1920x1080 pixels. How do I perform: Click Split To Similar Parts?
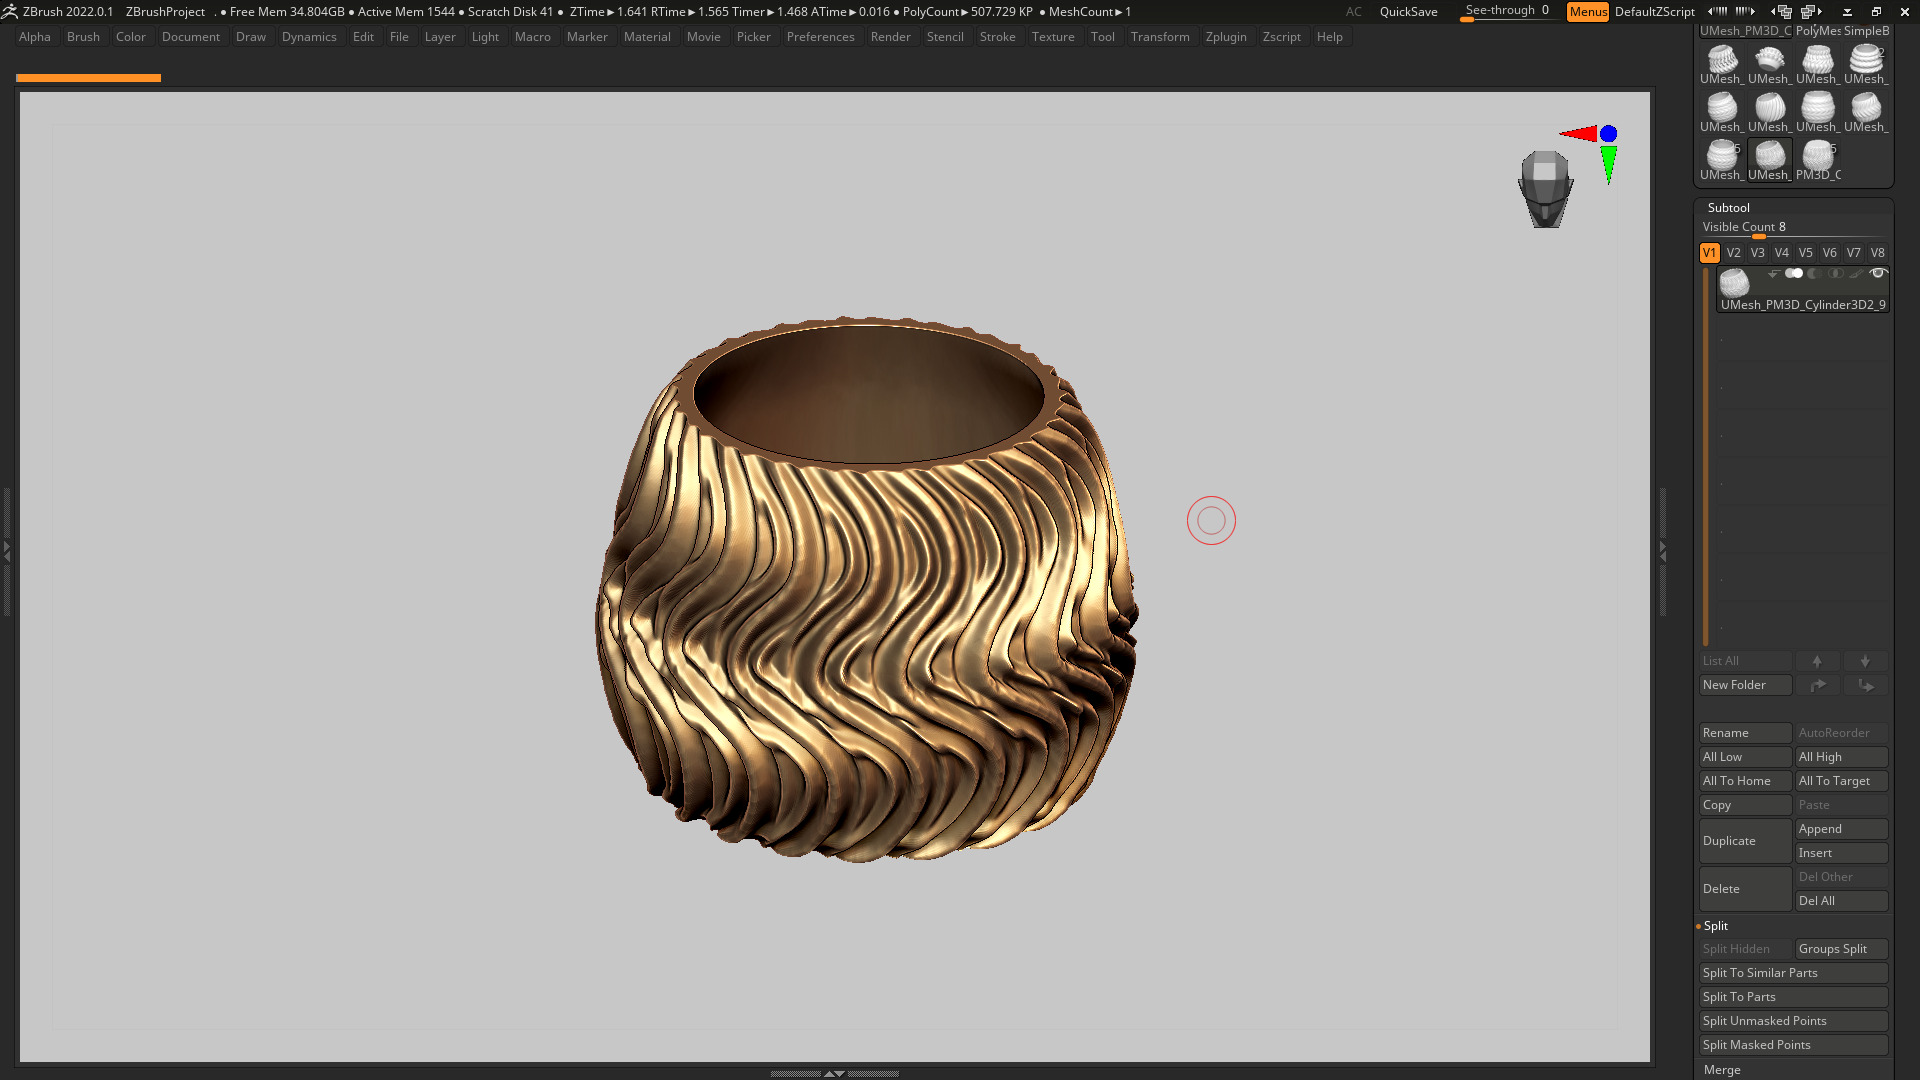point(1793,973)
